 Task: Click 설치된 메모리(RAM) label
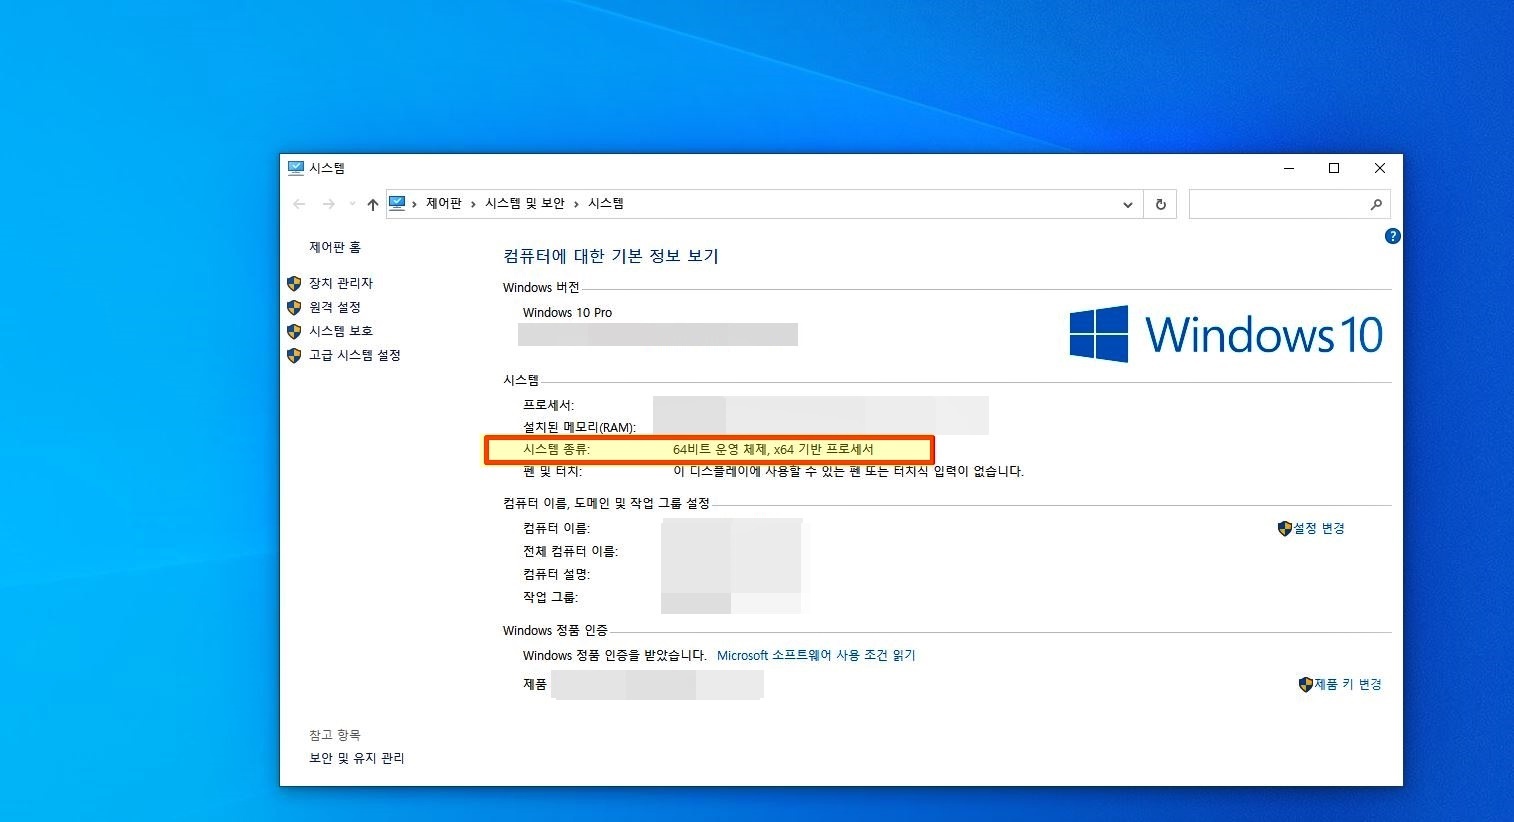coord(579,427)
